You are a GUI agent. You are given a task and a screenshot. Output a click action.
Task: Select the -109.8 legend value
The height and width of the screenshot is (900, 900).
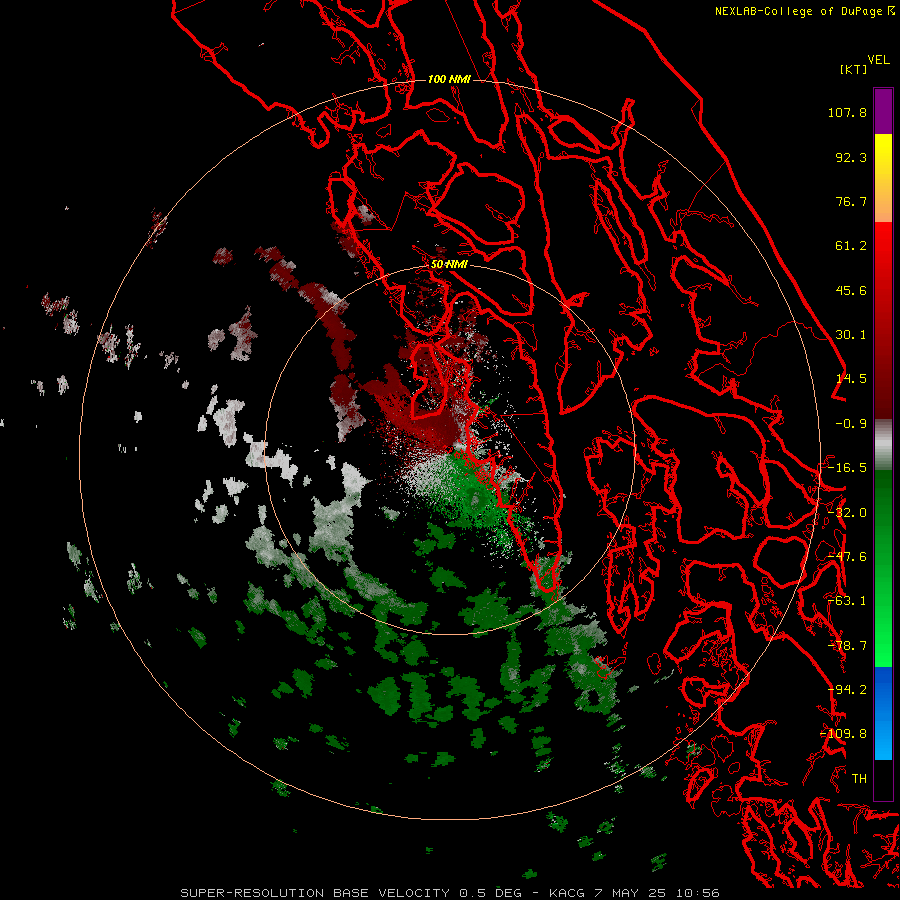tap(844, 734)
